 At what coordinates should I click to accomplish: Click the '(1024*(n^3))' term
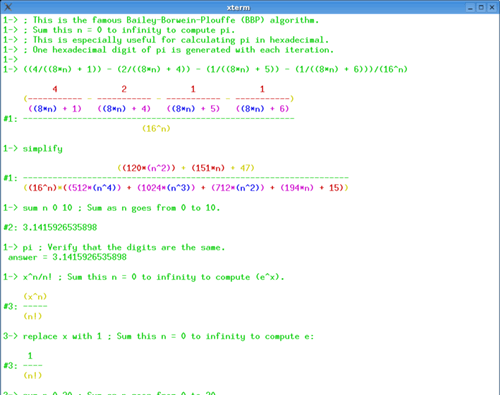point(166,188)
